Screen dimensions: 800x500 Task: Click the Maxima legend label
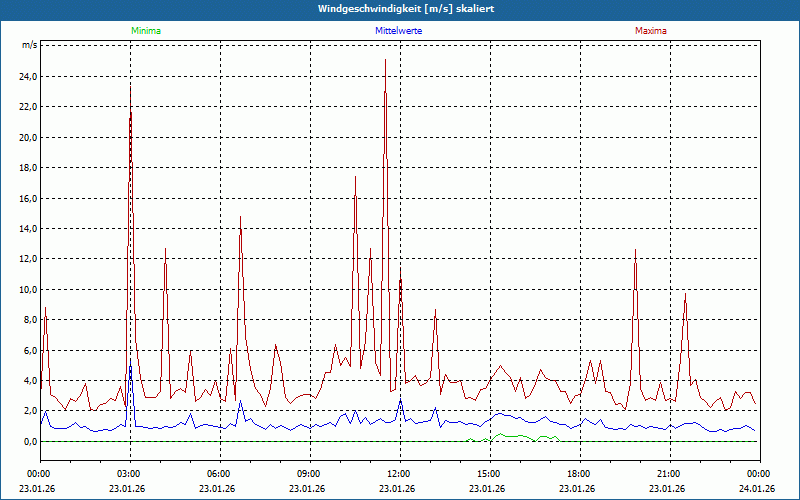pyautogui.click(x=651, y=31)
